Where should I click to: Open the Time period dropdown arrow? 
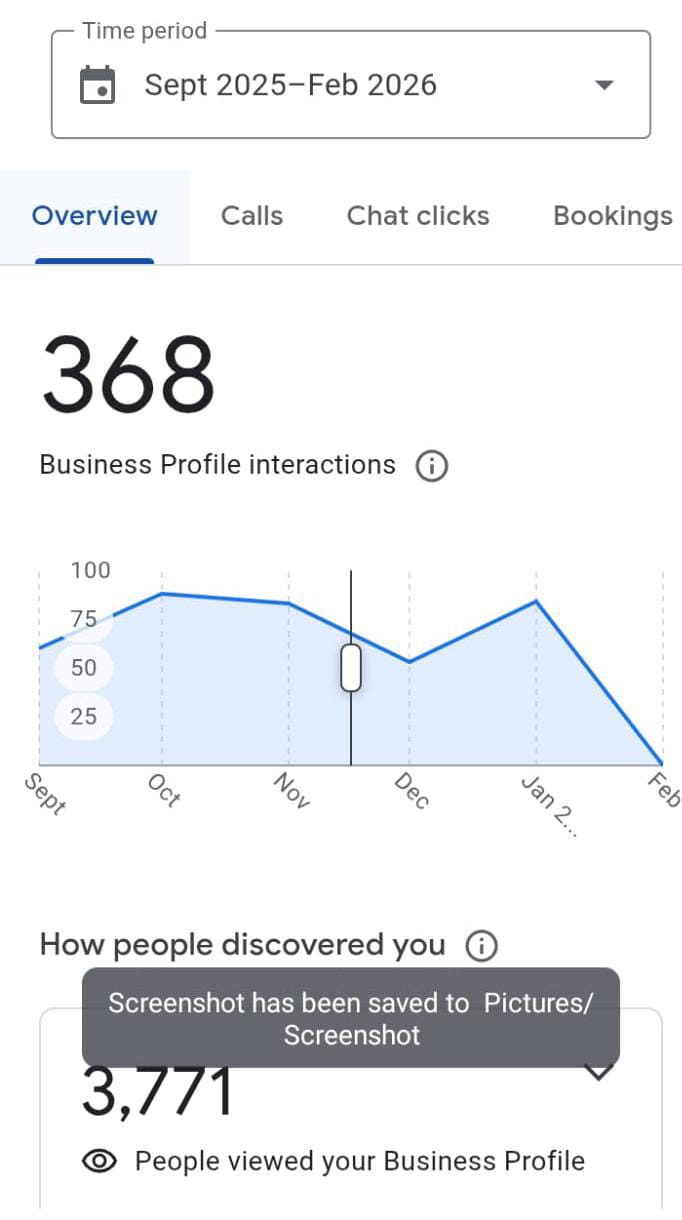tap(604, 86)
